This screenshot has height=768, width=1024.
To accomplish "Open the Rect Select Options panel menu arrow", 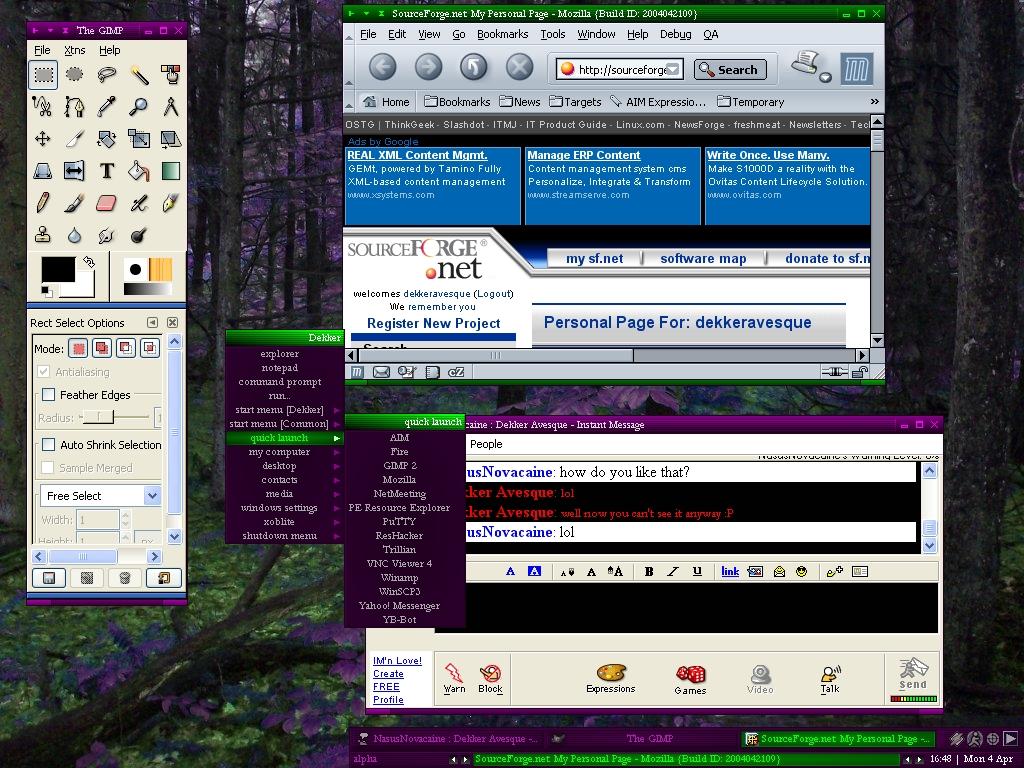I will click(152, 323).
